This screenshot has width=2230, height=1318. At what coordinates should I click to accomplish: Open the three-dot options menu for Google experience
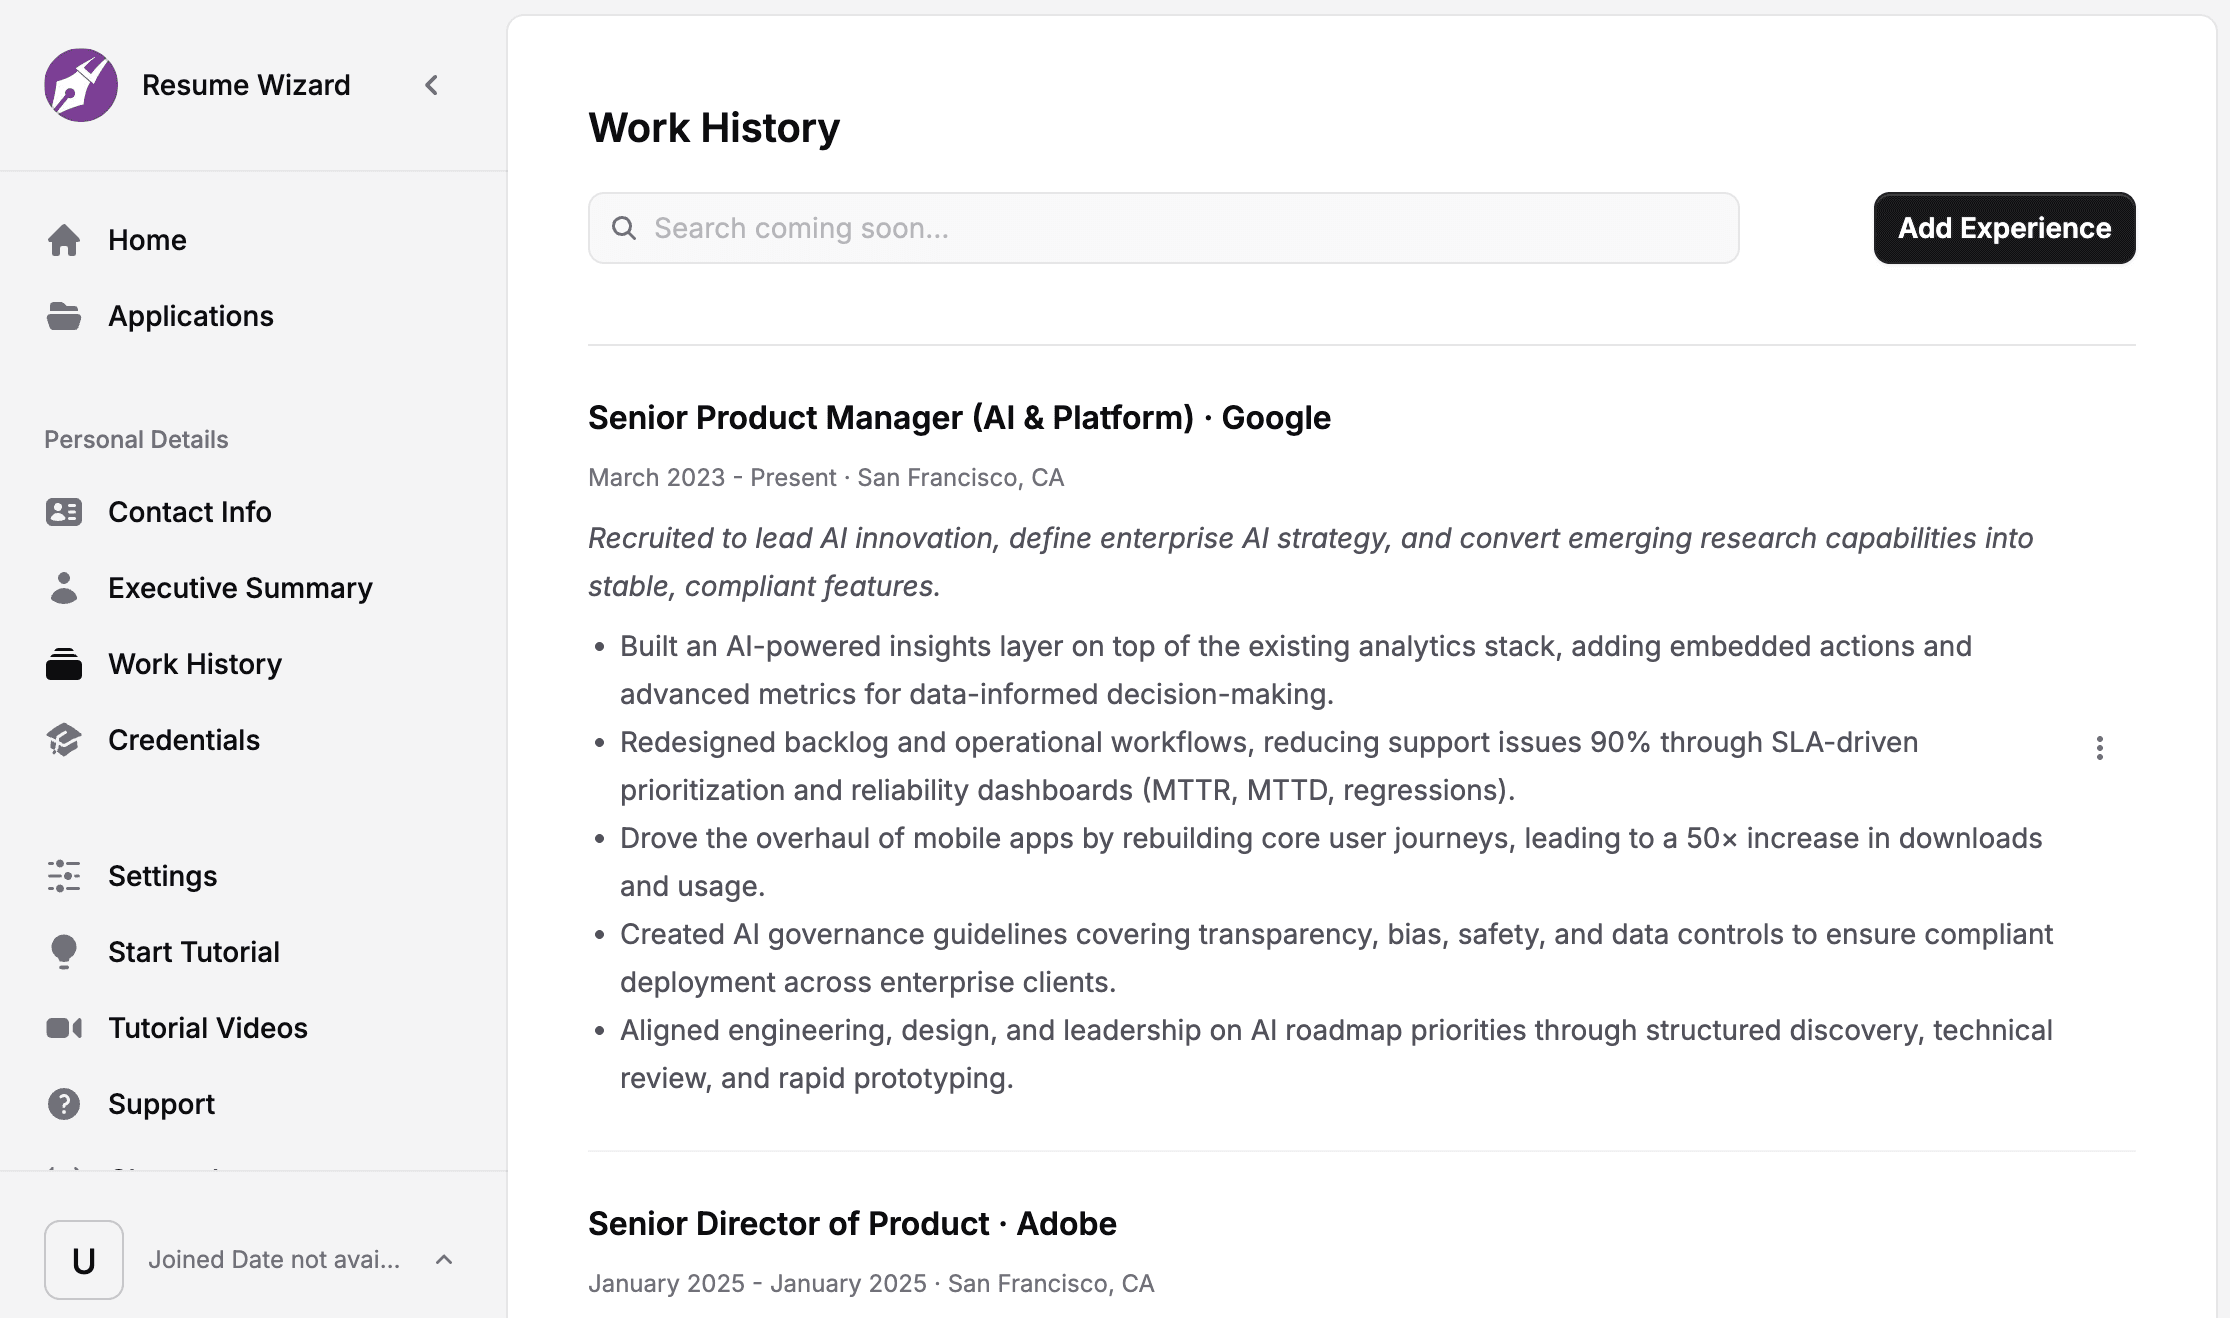click(2100, 748)
